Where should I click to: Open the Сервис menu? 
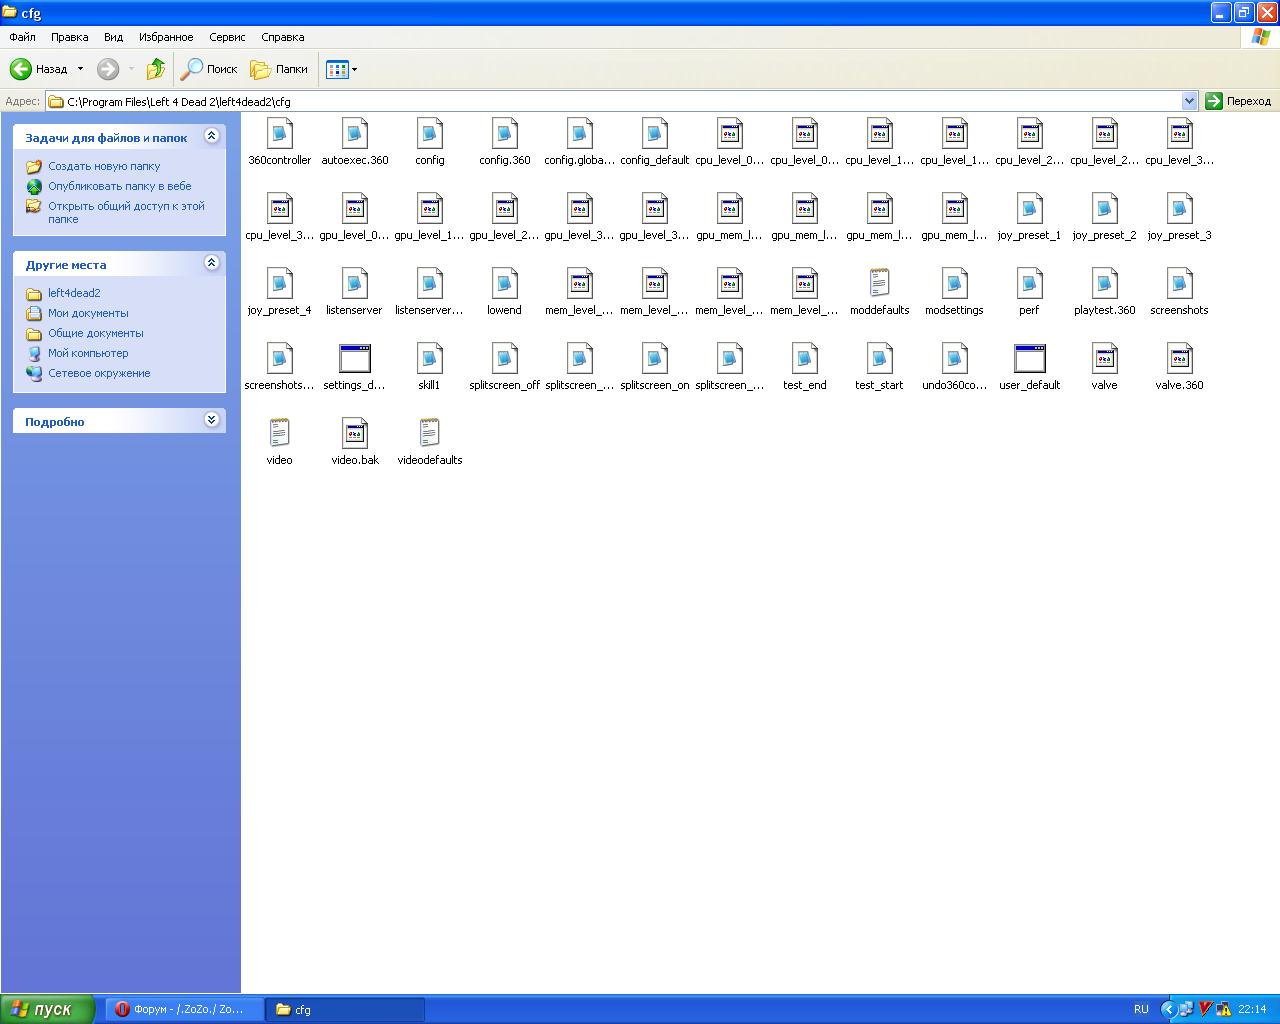click(x=227, y=37)
